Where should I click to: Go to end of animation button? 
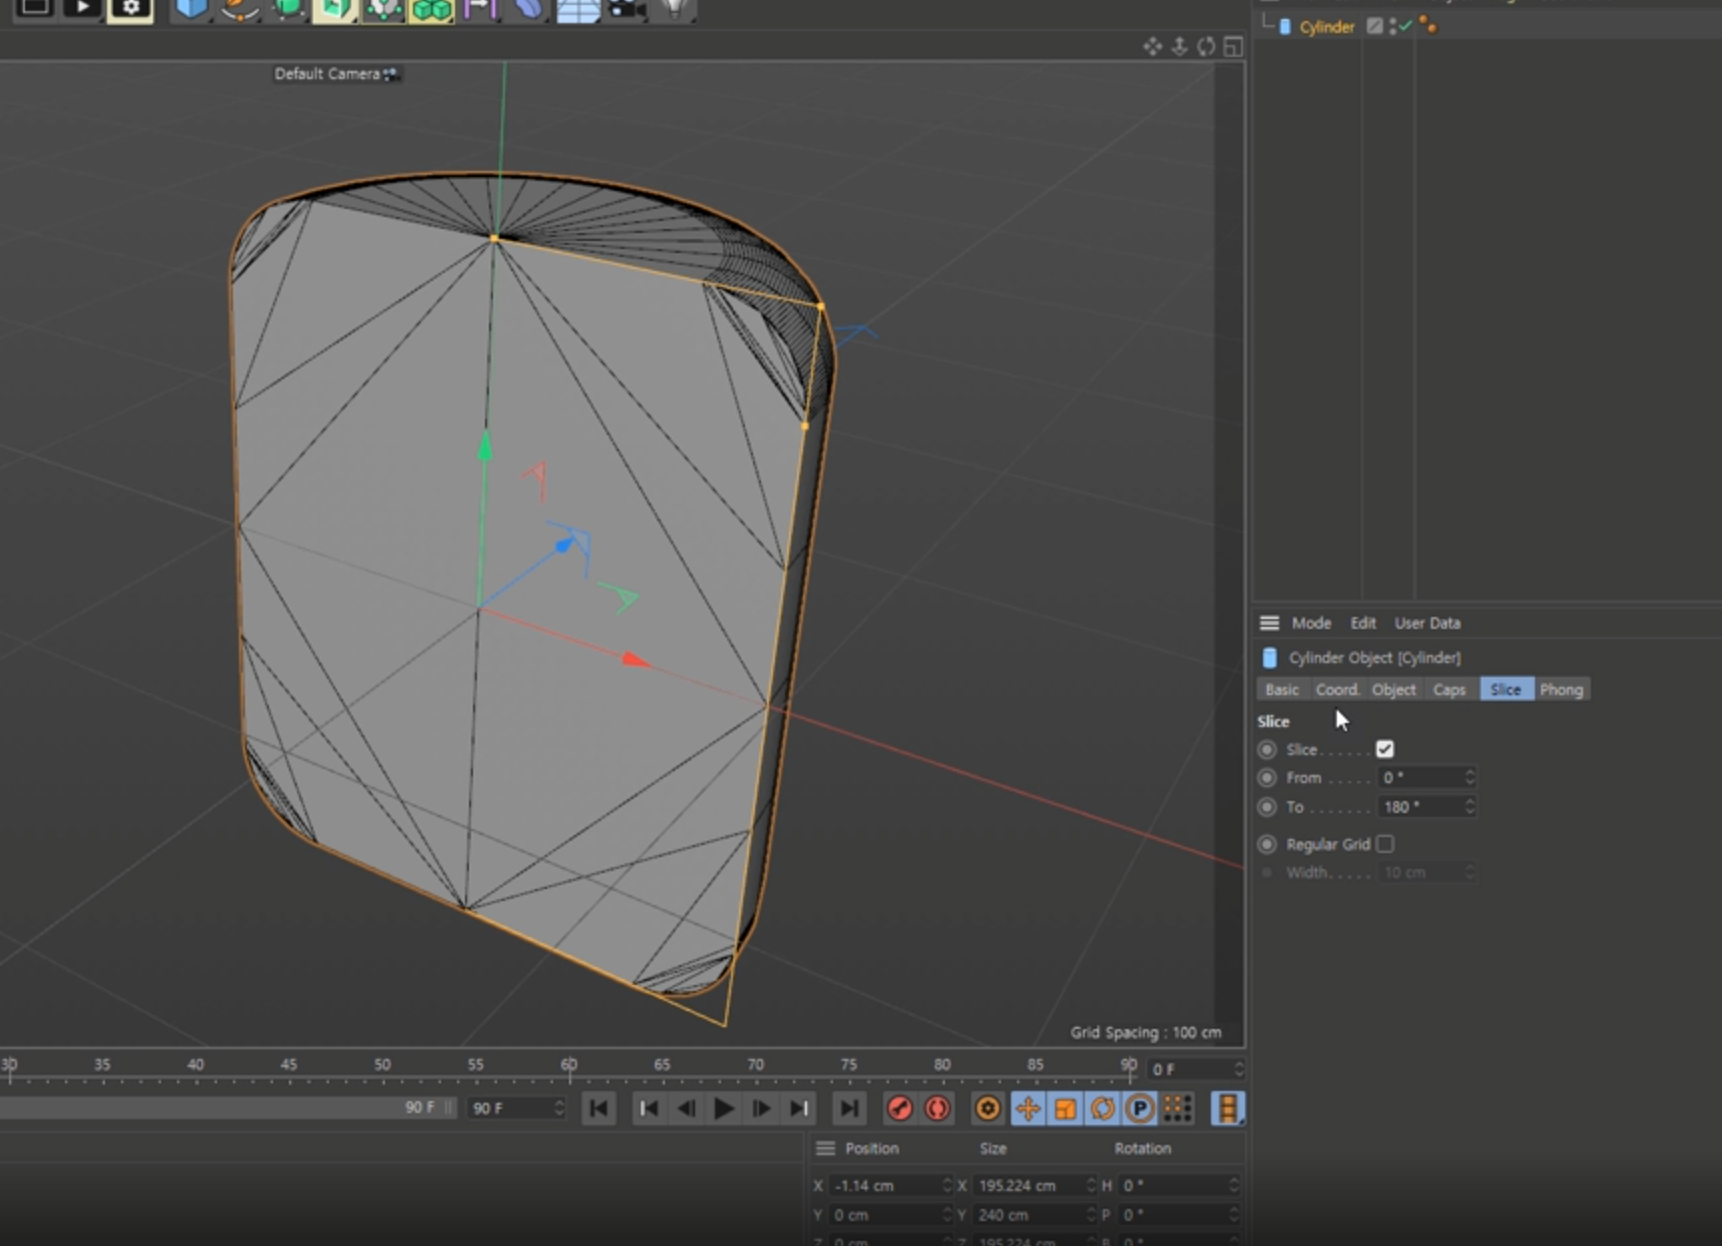pyautogui.click(x=848, y=1108)
